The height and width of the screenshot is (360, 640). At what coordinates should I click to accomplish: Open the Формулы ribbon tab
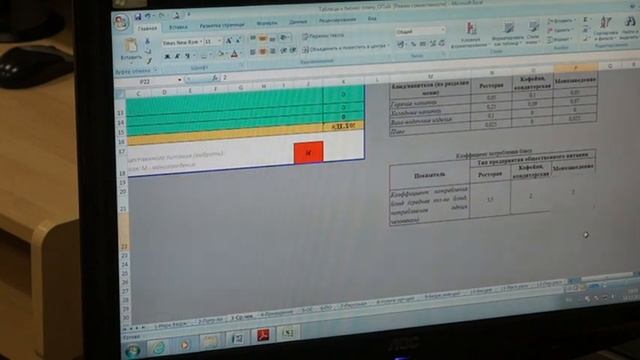click(267, 23)
